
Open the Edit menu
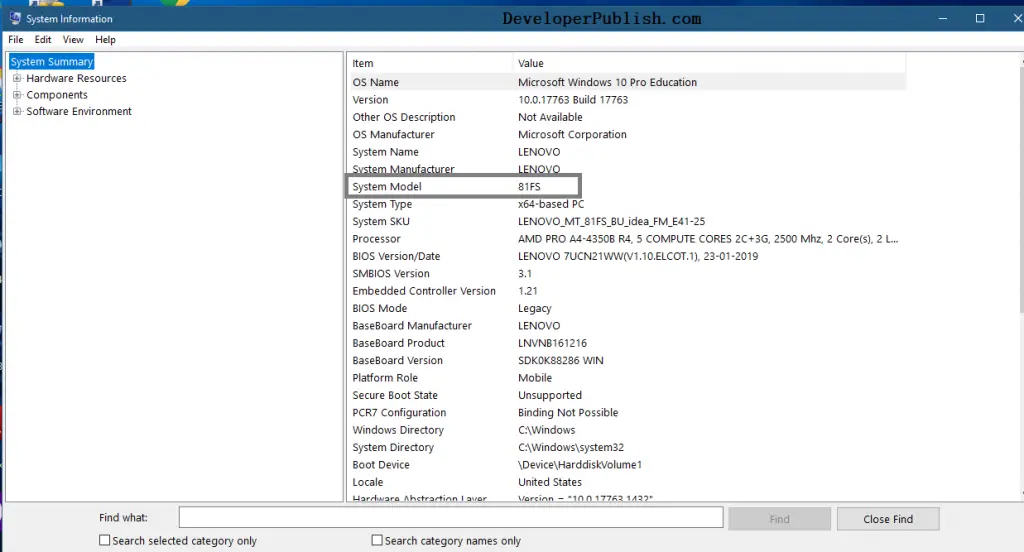click(x=43, y=40)
